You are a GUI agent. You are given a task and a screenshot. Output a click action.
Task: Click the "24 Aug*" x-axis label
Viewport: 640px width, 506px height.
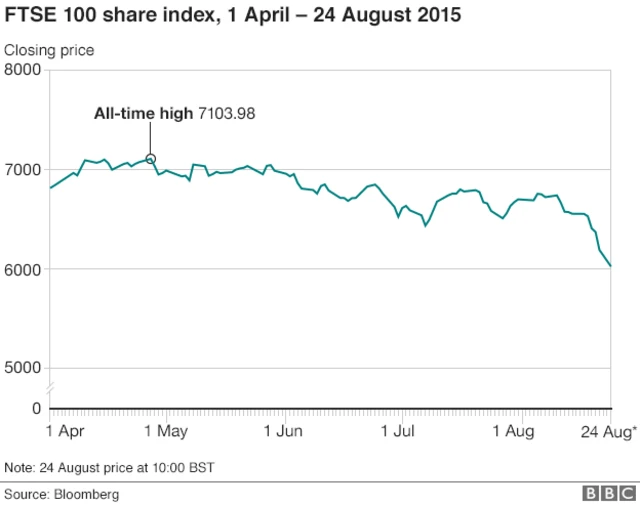(608, 432)
